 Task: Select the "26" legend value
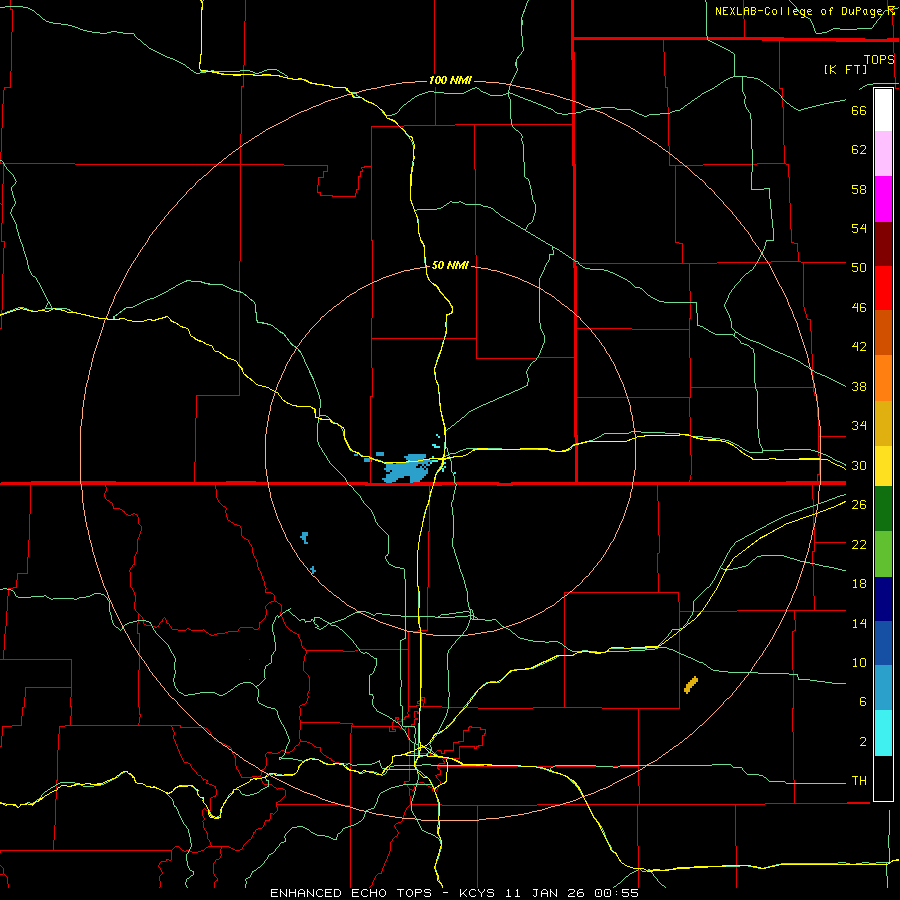coord(859,505)
